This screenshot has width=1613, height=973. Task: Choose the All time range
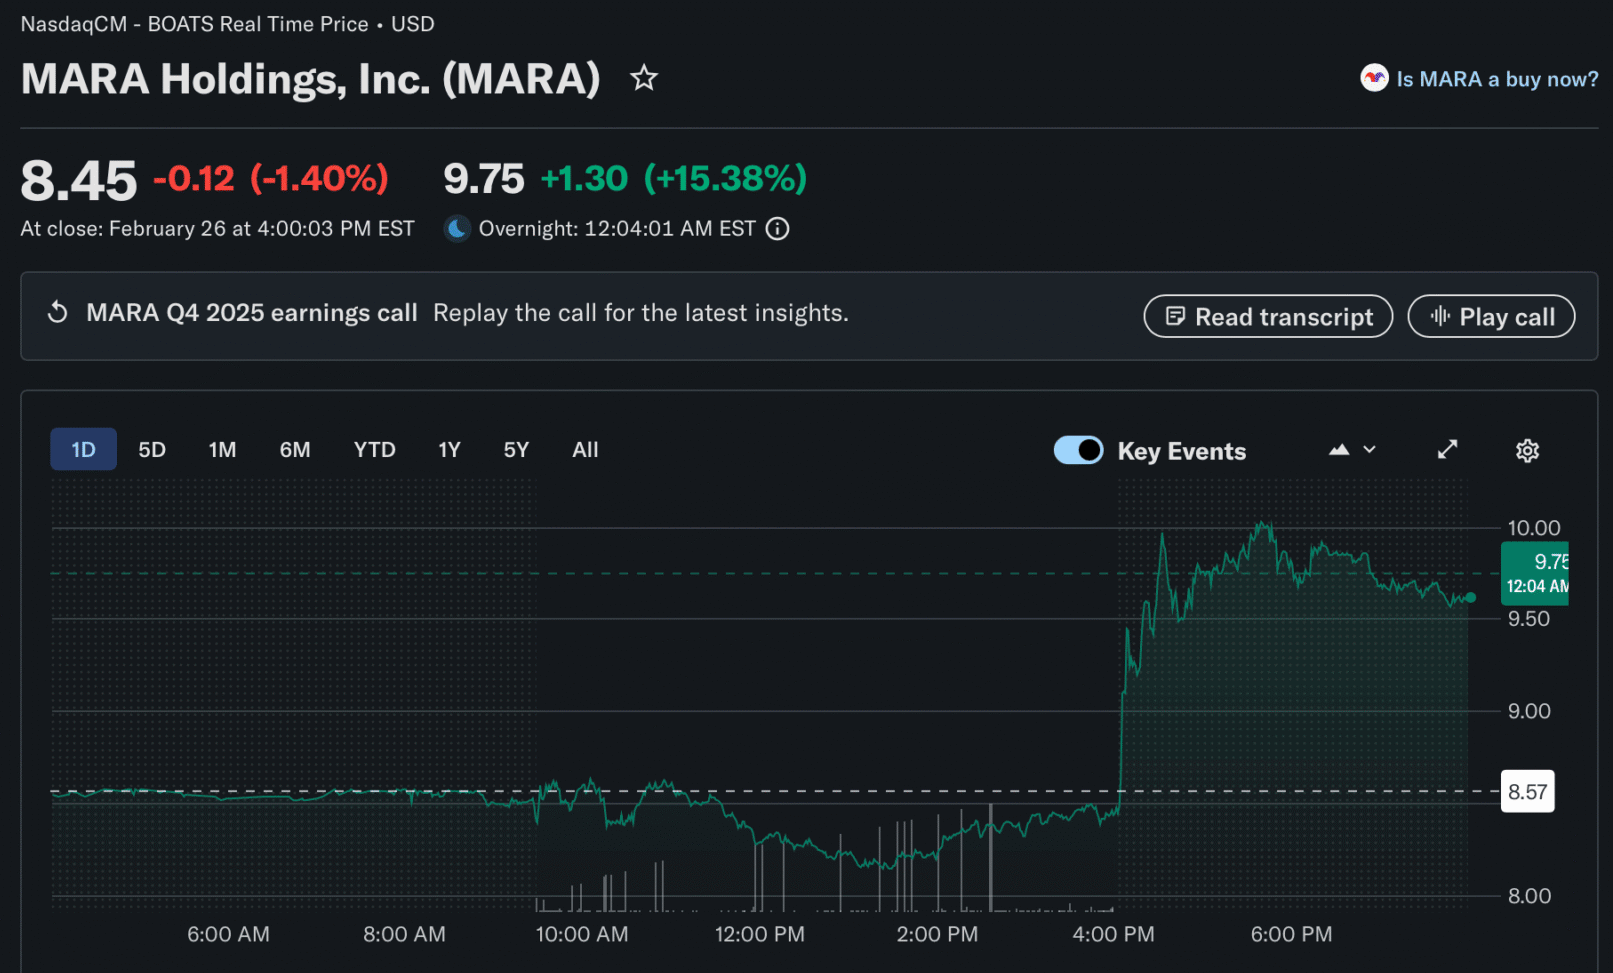coord(585,450)
